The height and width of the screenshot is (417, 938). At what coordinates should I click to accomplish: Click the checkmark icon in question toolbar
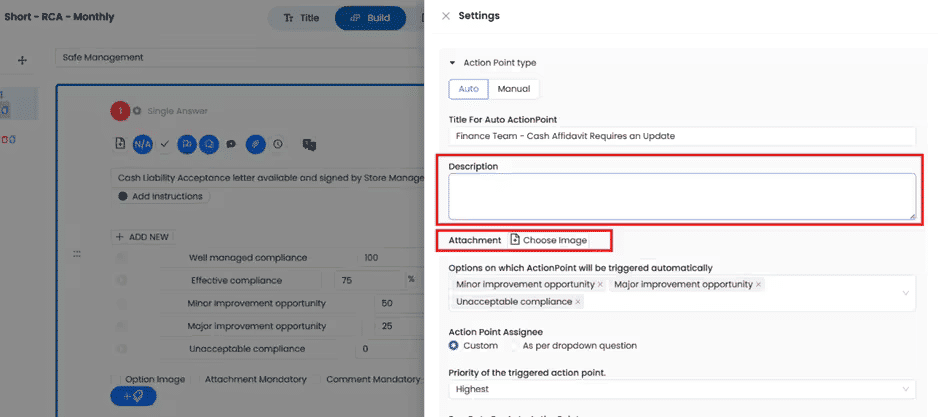[165, 144]
